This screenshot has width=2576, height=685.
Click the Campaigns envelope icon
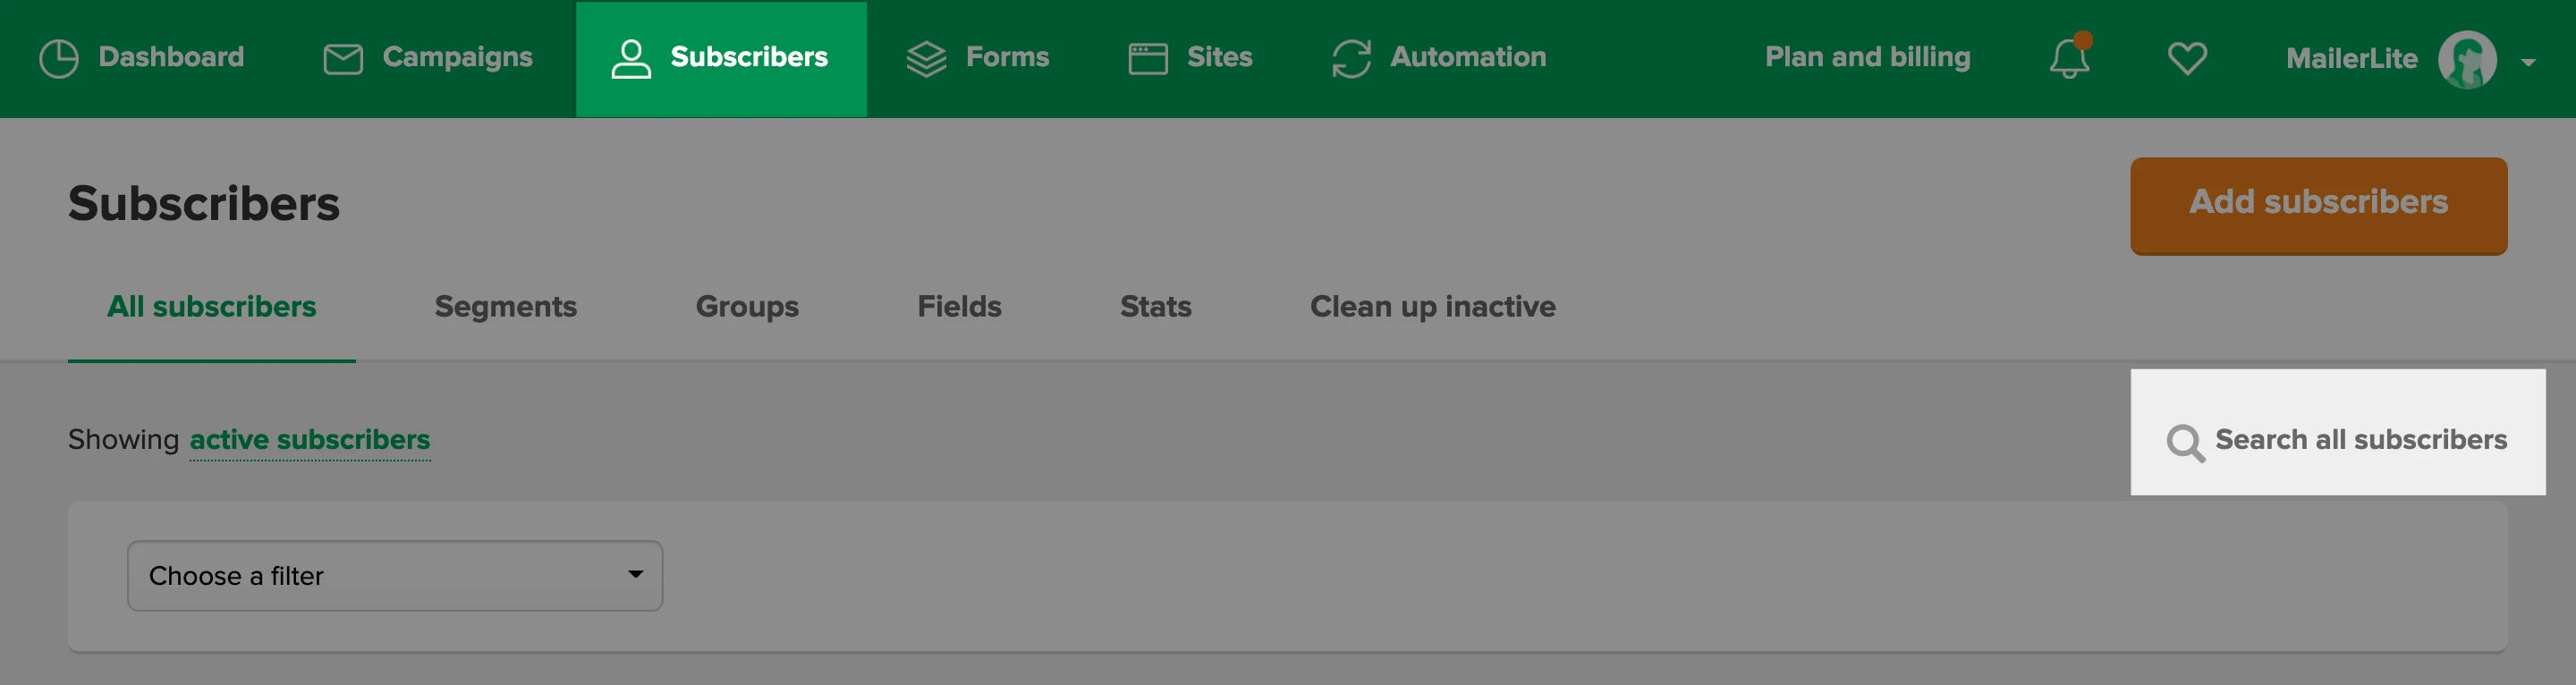(343, 58)
